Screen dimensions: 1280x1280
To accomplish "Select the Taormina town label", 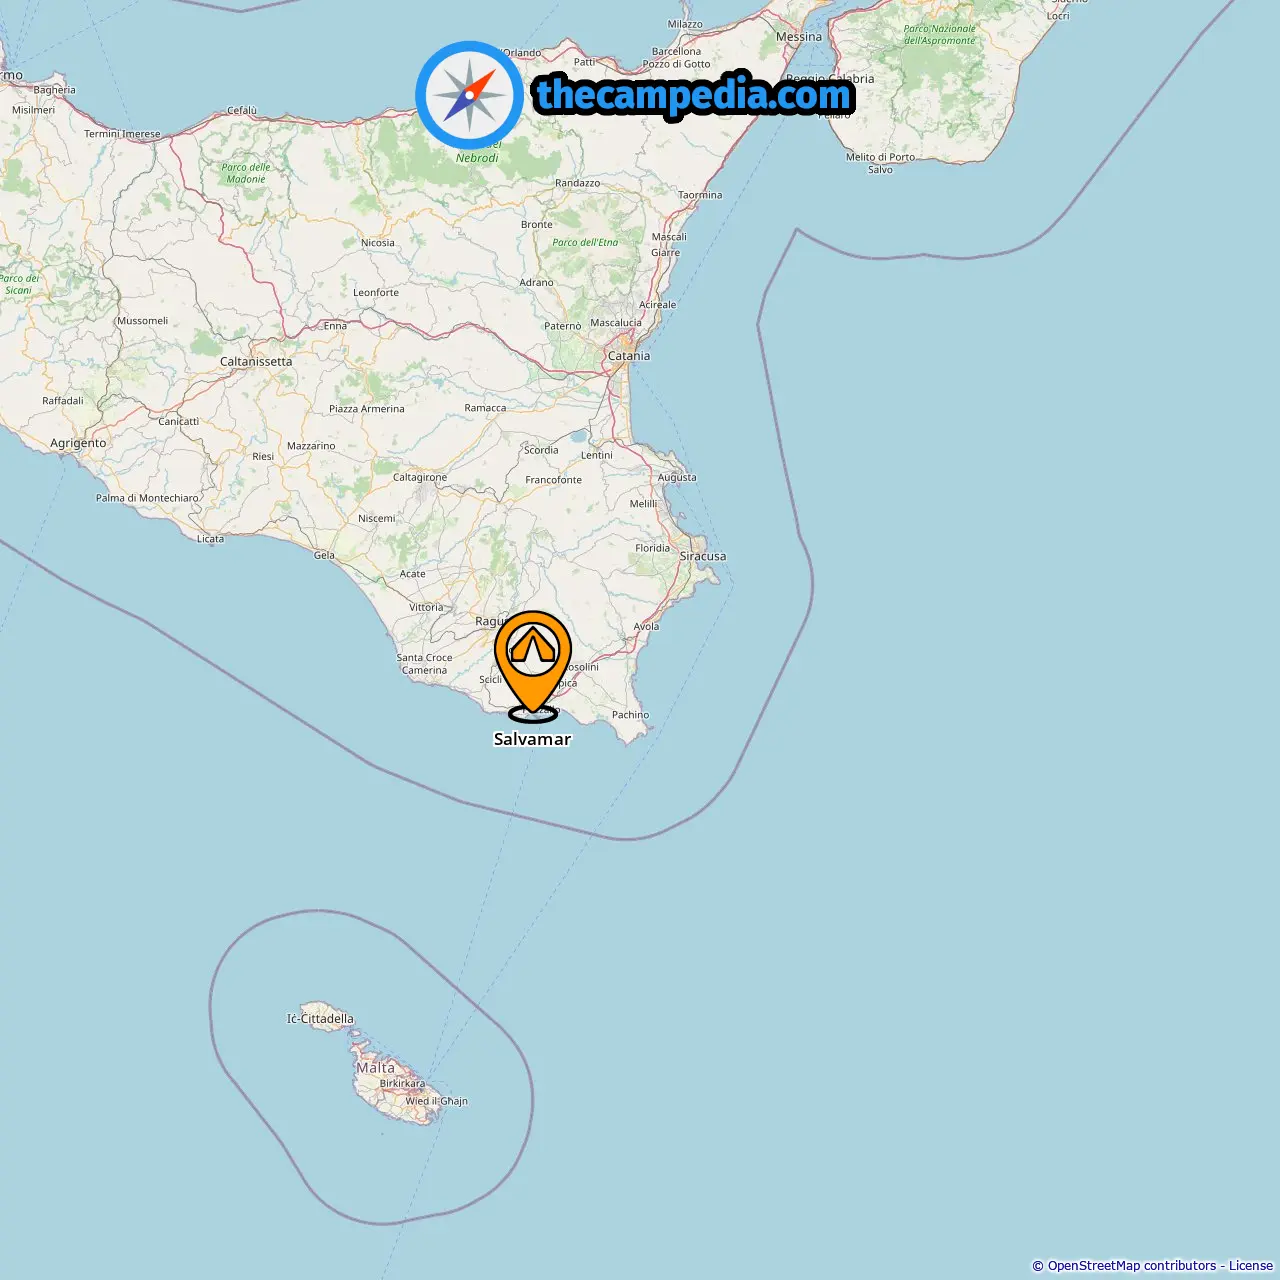I will point(700,195).
